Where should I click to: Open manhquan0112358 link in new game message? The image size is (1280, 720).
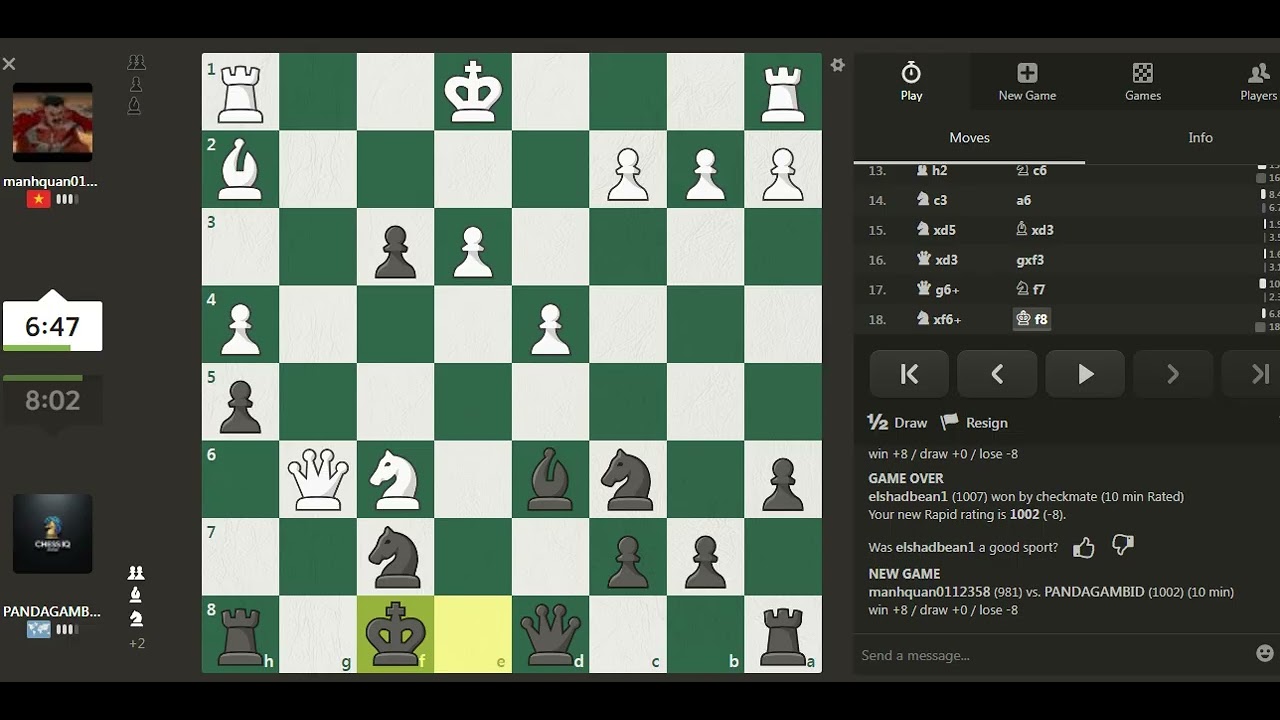point(929,592)
